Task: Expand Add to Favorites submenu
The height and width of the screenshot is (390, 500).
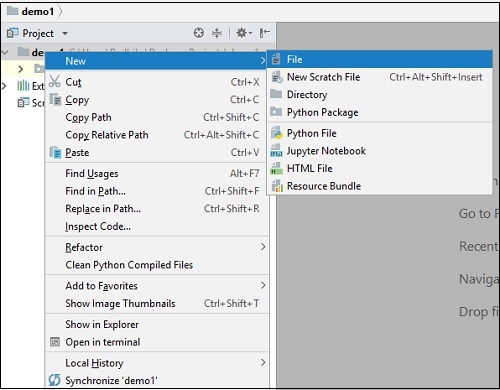Action: point(157,286)
